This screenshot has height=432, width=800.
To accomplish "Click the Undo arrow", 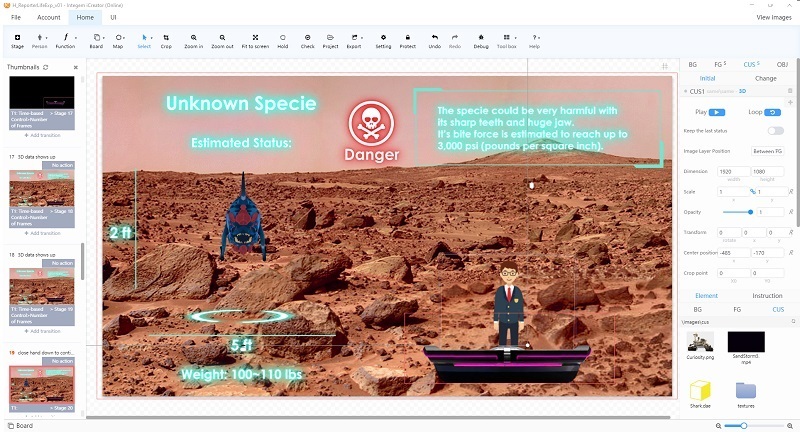I will pos(435,37).
